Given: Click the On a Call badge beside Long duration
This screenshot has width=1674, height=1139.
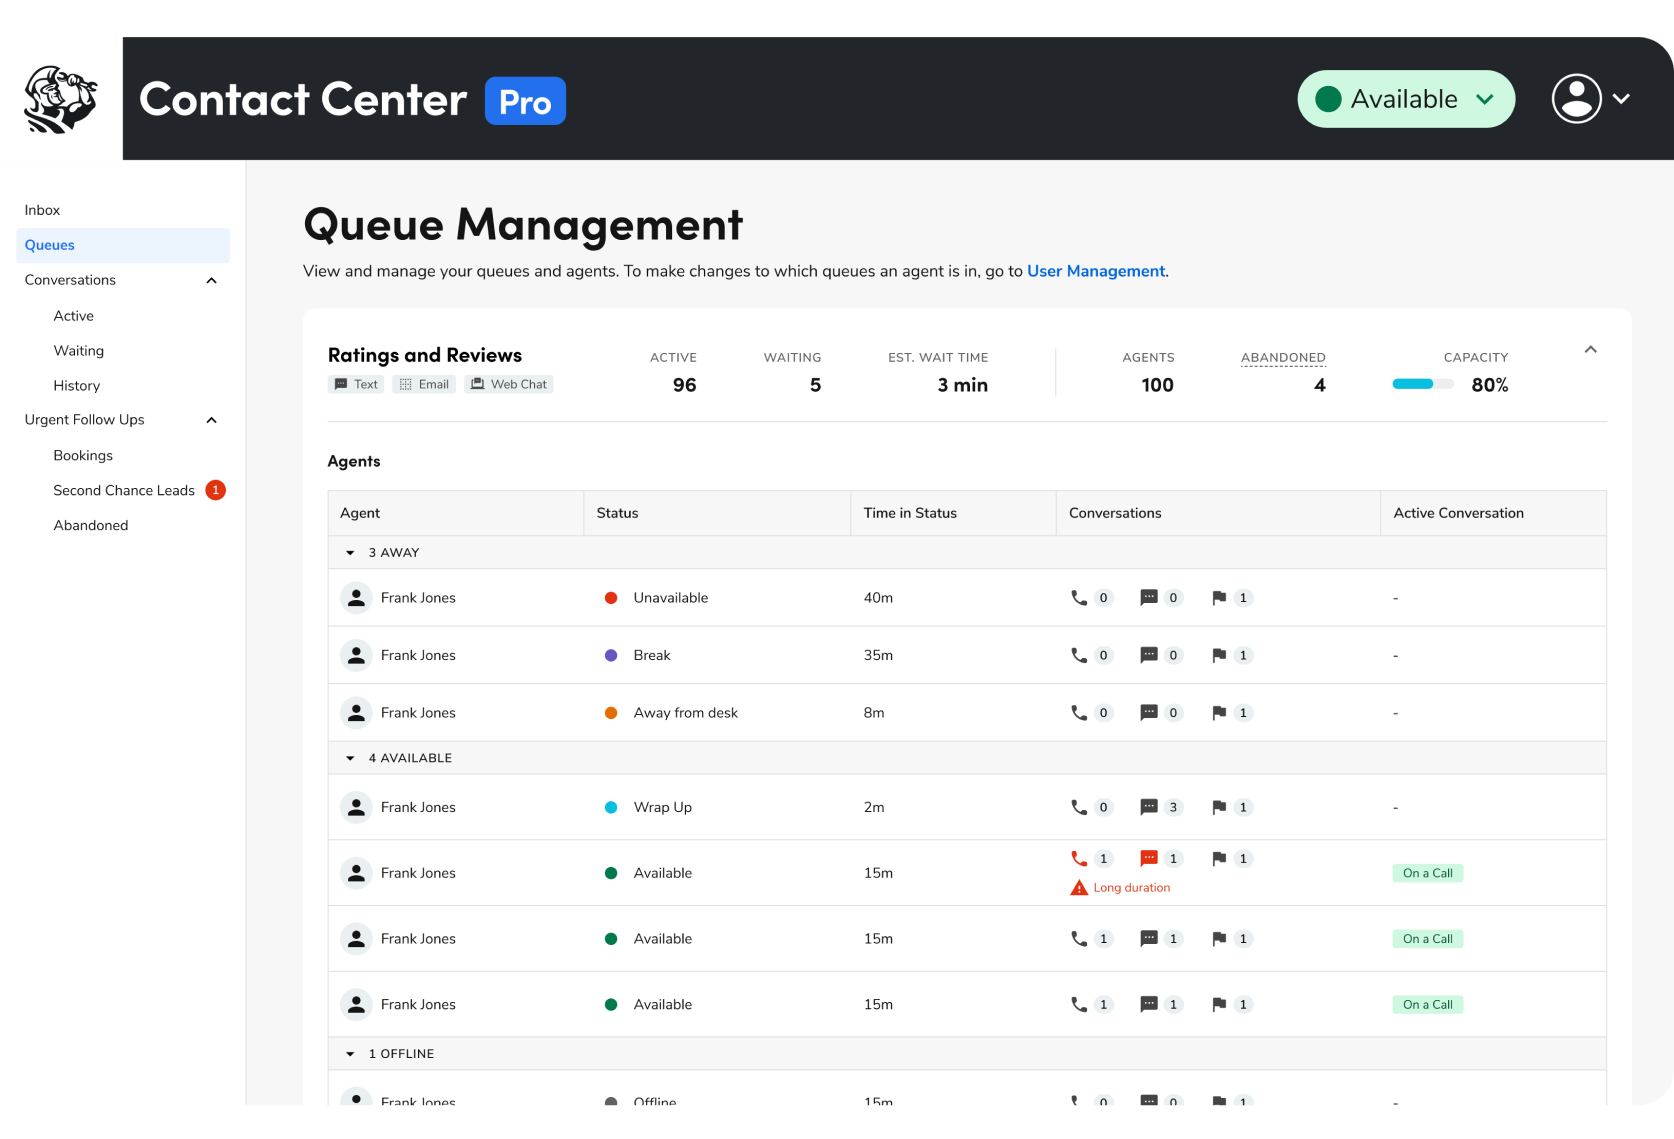Looking at the screenshot, I should click(1428, 873).
